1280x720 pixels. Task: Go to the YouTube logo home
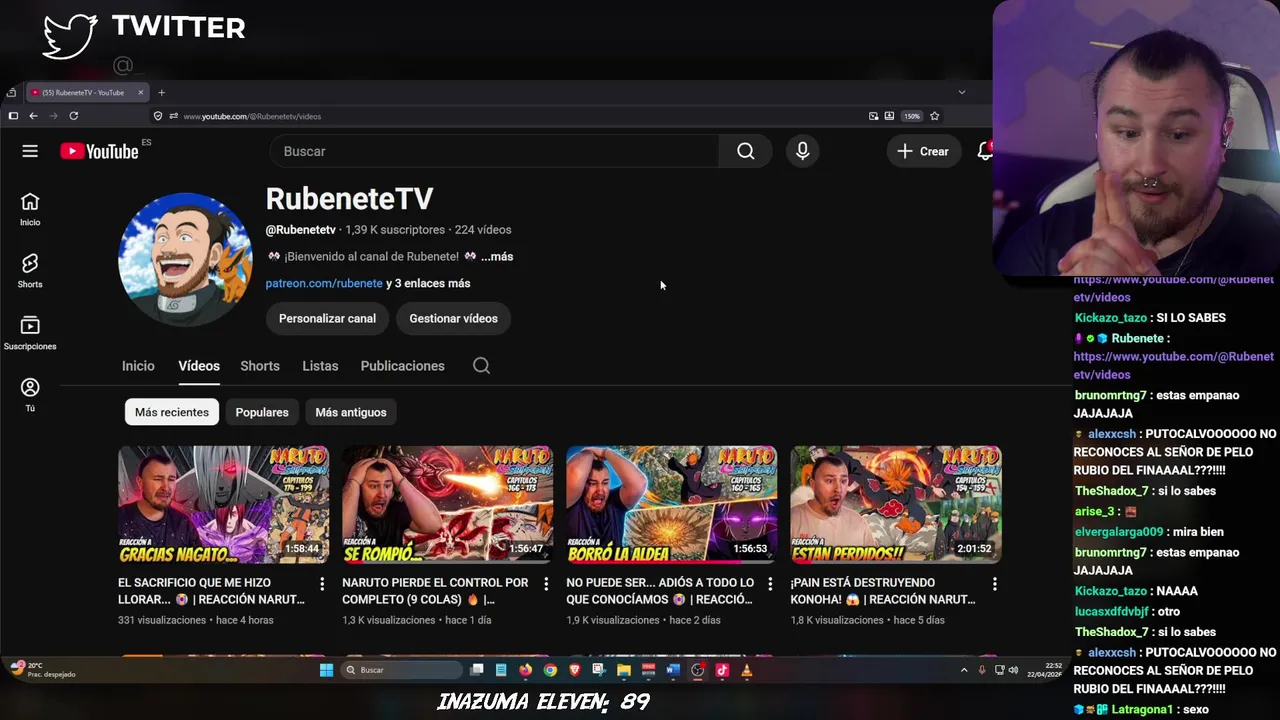click(99, 151)
